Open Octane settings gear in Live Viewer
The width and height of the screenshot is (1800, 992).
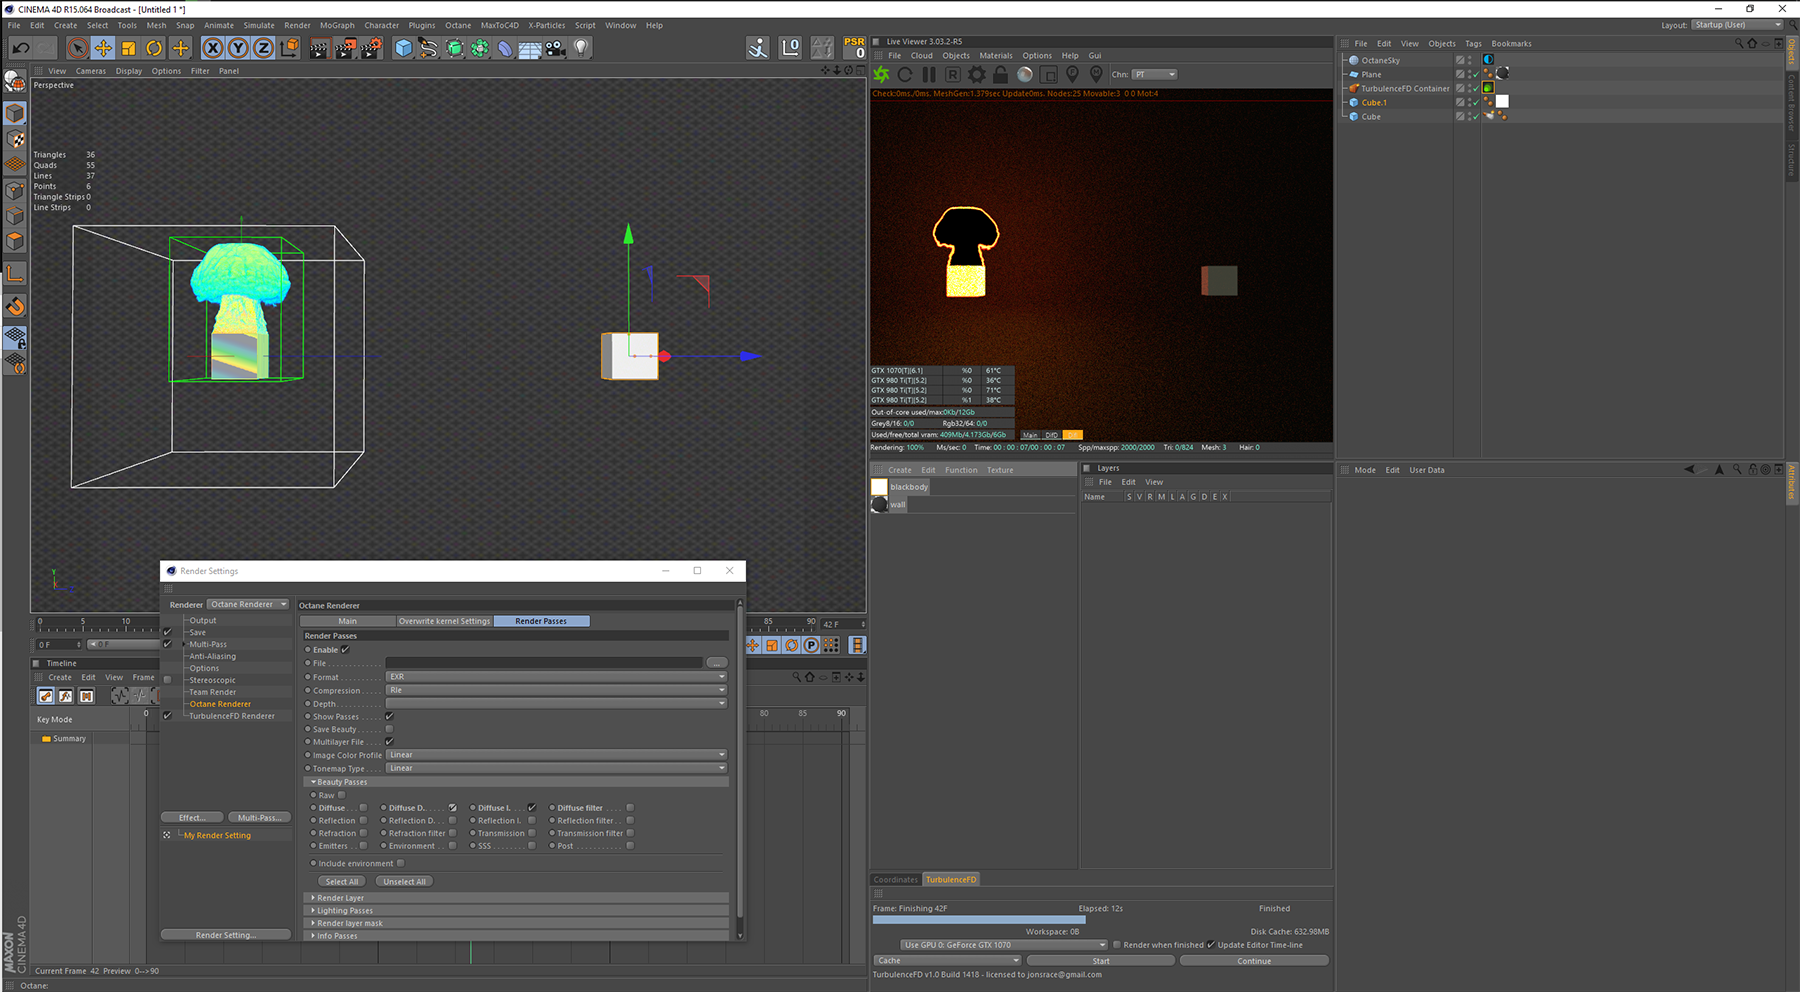click(x=977, y=74)
